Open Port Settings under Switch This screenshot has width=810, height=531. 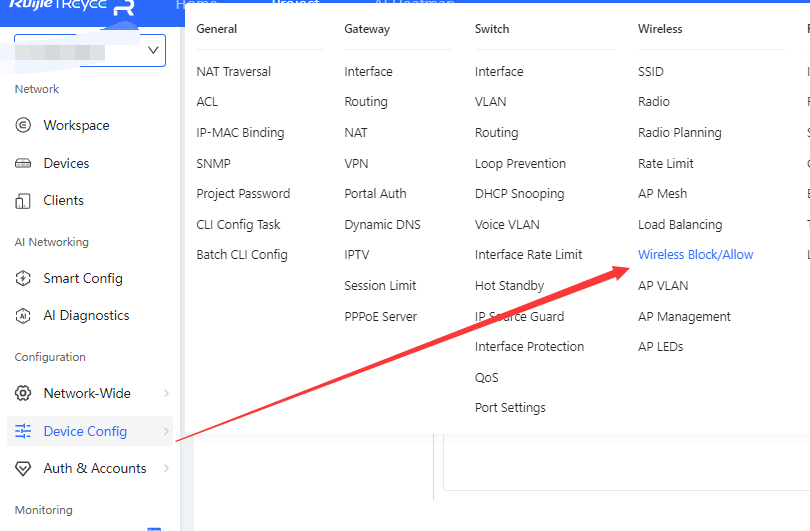(x=510, y=408)
